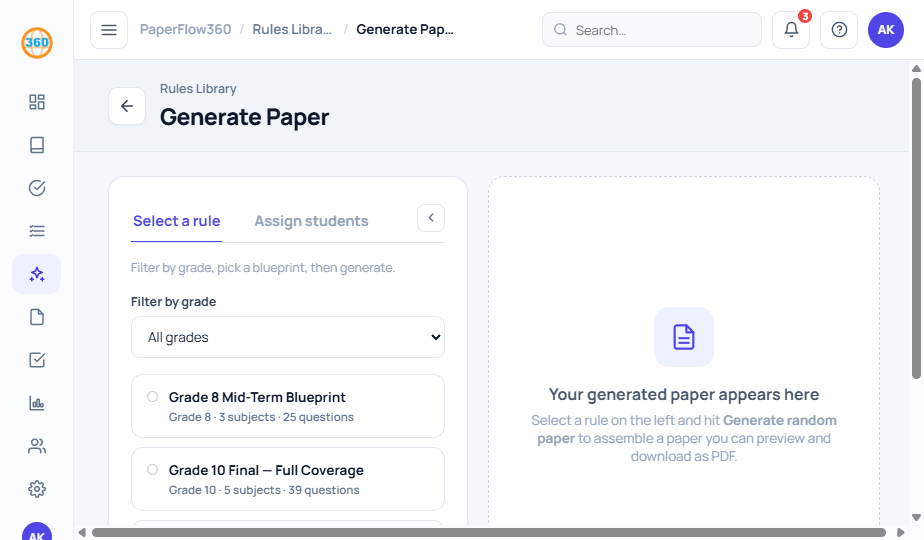924x540 pixels.
Task: Click the 'Filter by grade' label
Action: pyautogui.click(x=173, y=302)
